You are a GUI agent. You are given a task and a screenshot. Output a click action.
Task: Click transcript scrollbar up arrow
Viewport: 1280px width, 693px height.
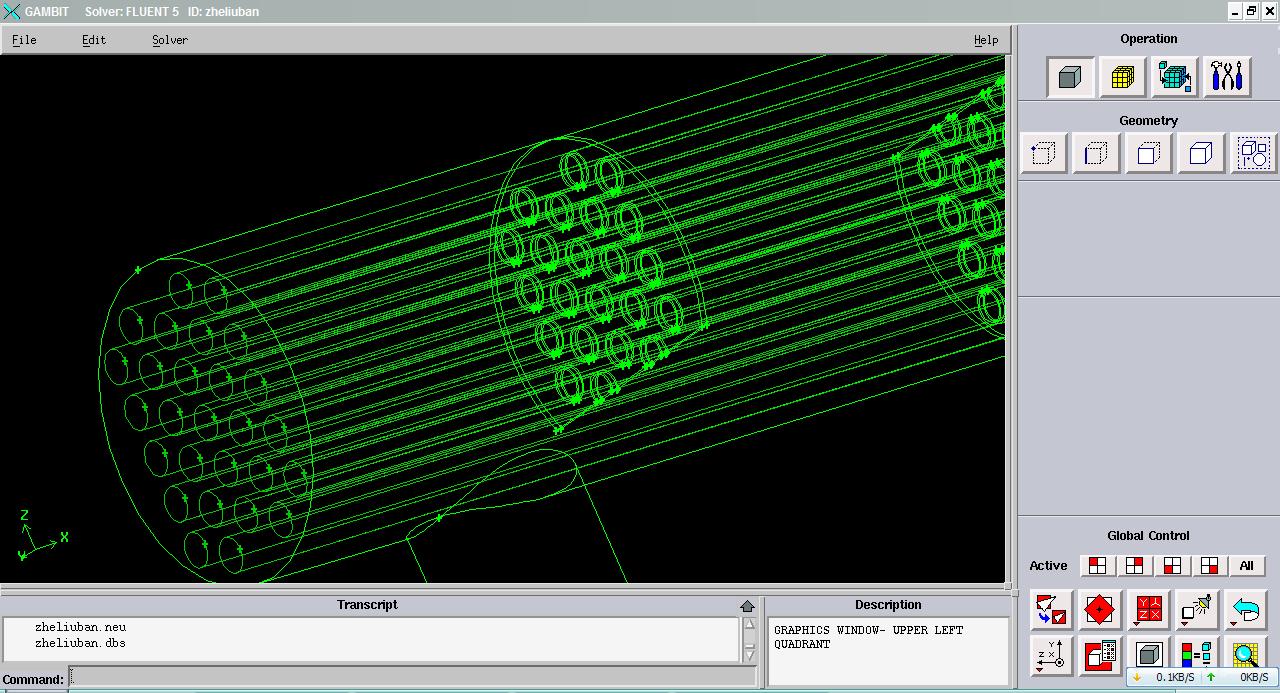click(750, 626)
